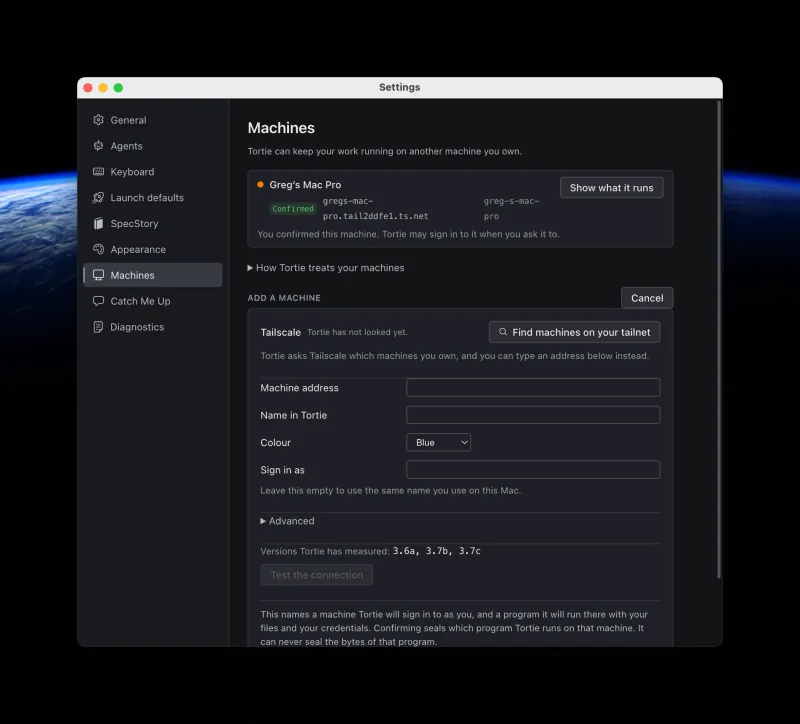
Task: Click the Diagnostics document icon
Action: click(98, 327)
